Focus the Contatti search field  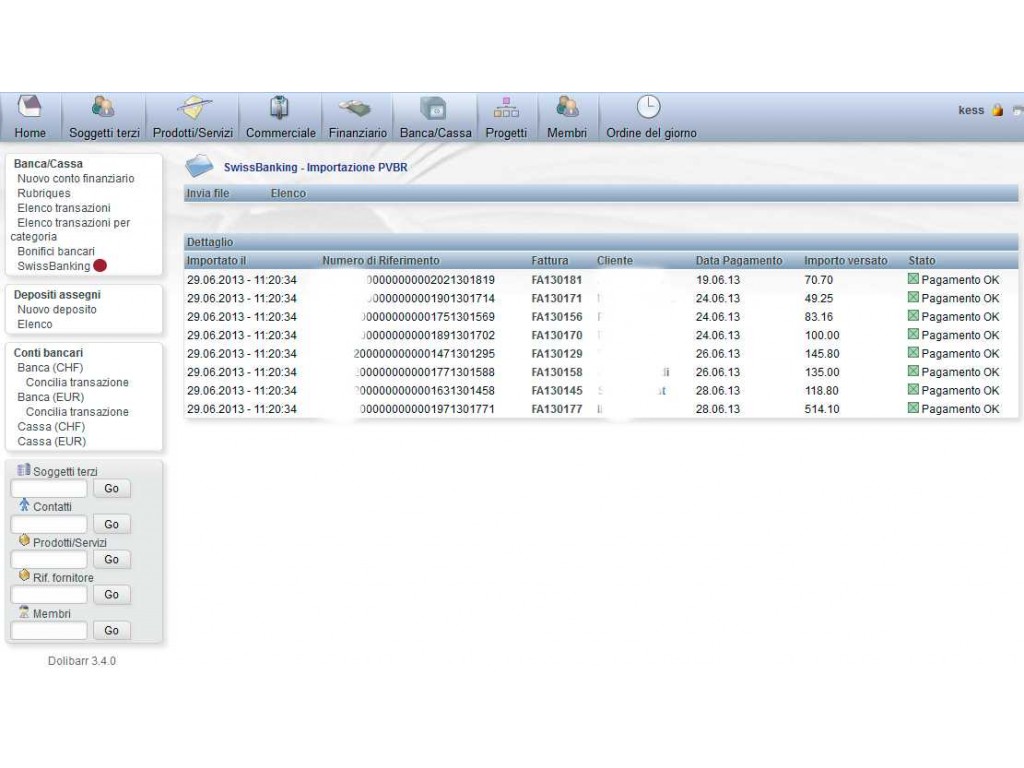(x=49, y=524)
